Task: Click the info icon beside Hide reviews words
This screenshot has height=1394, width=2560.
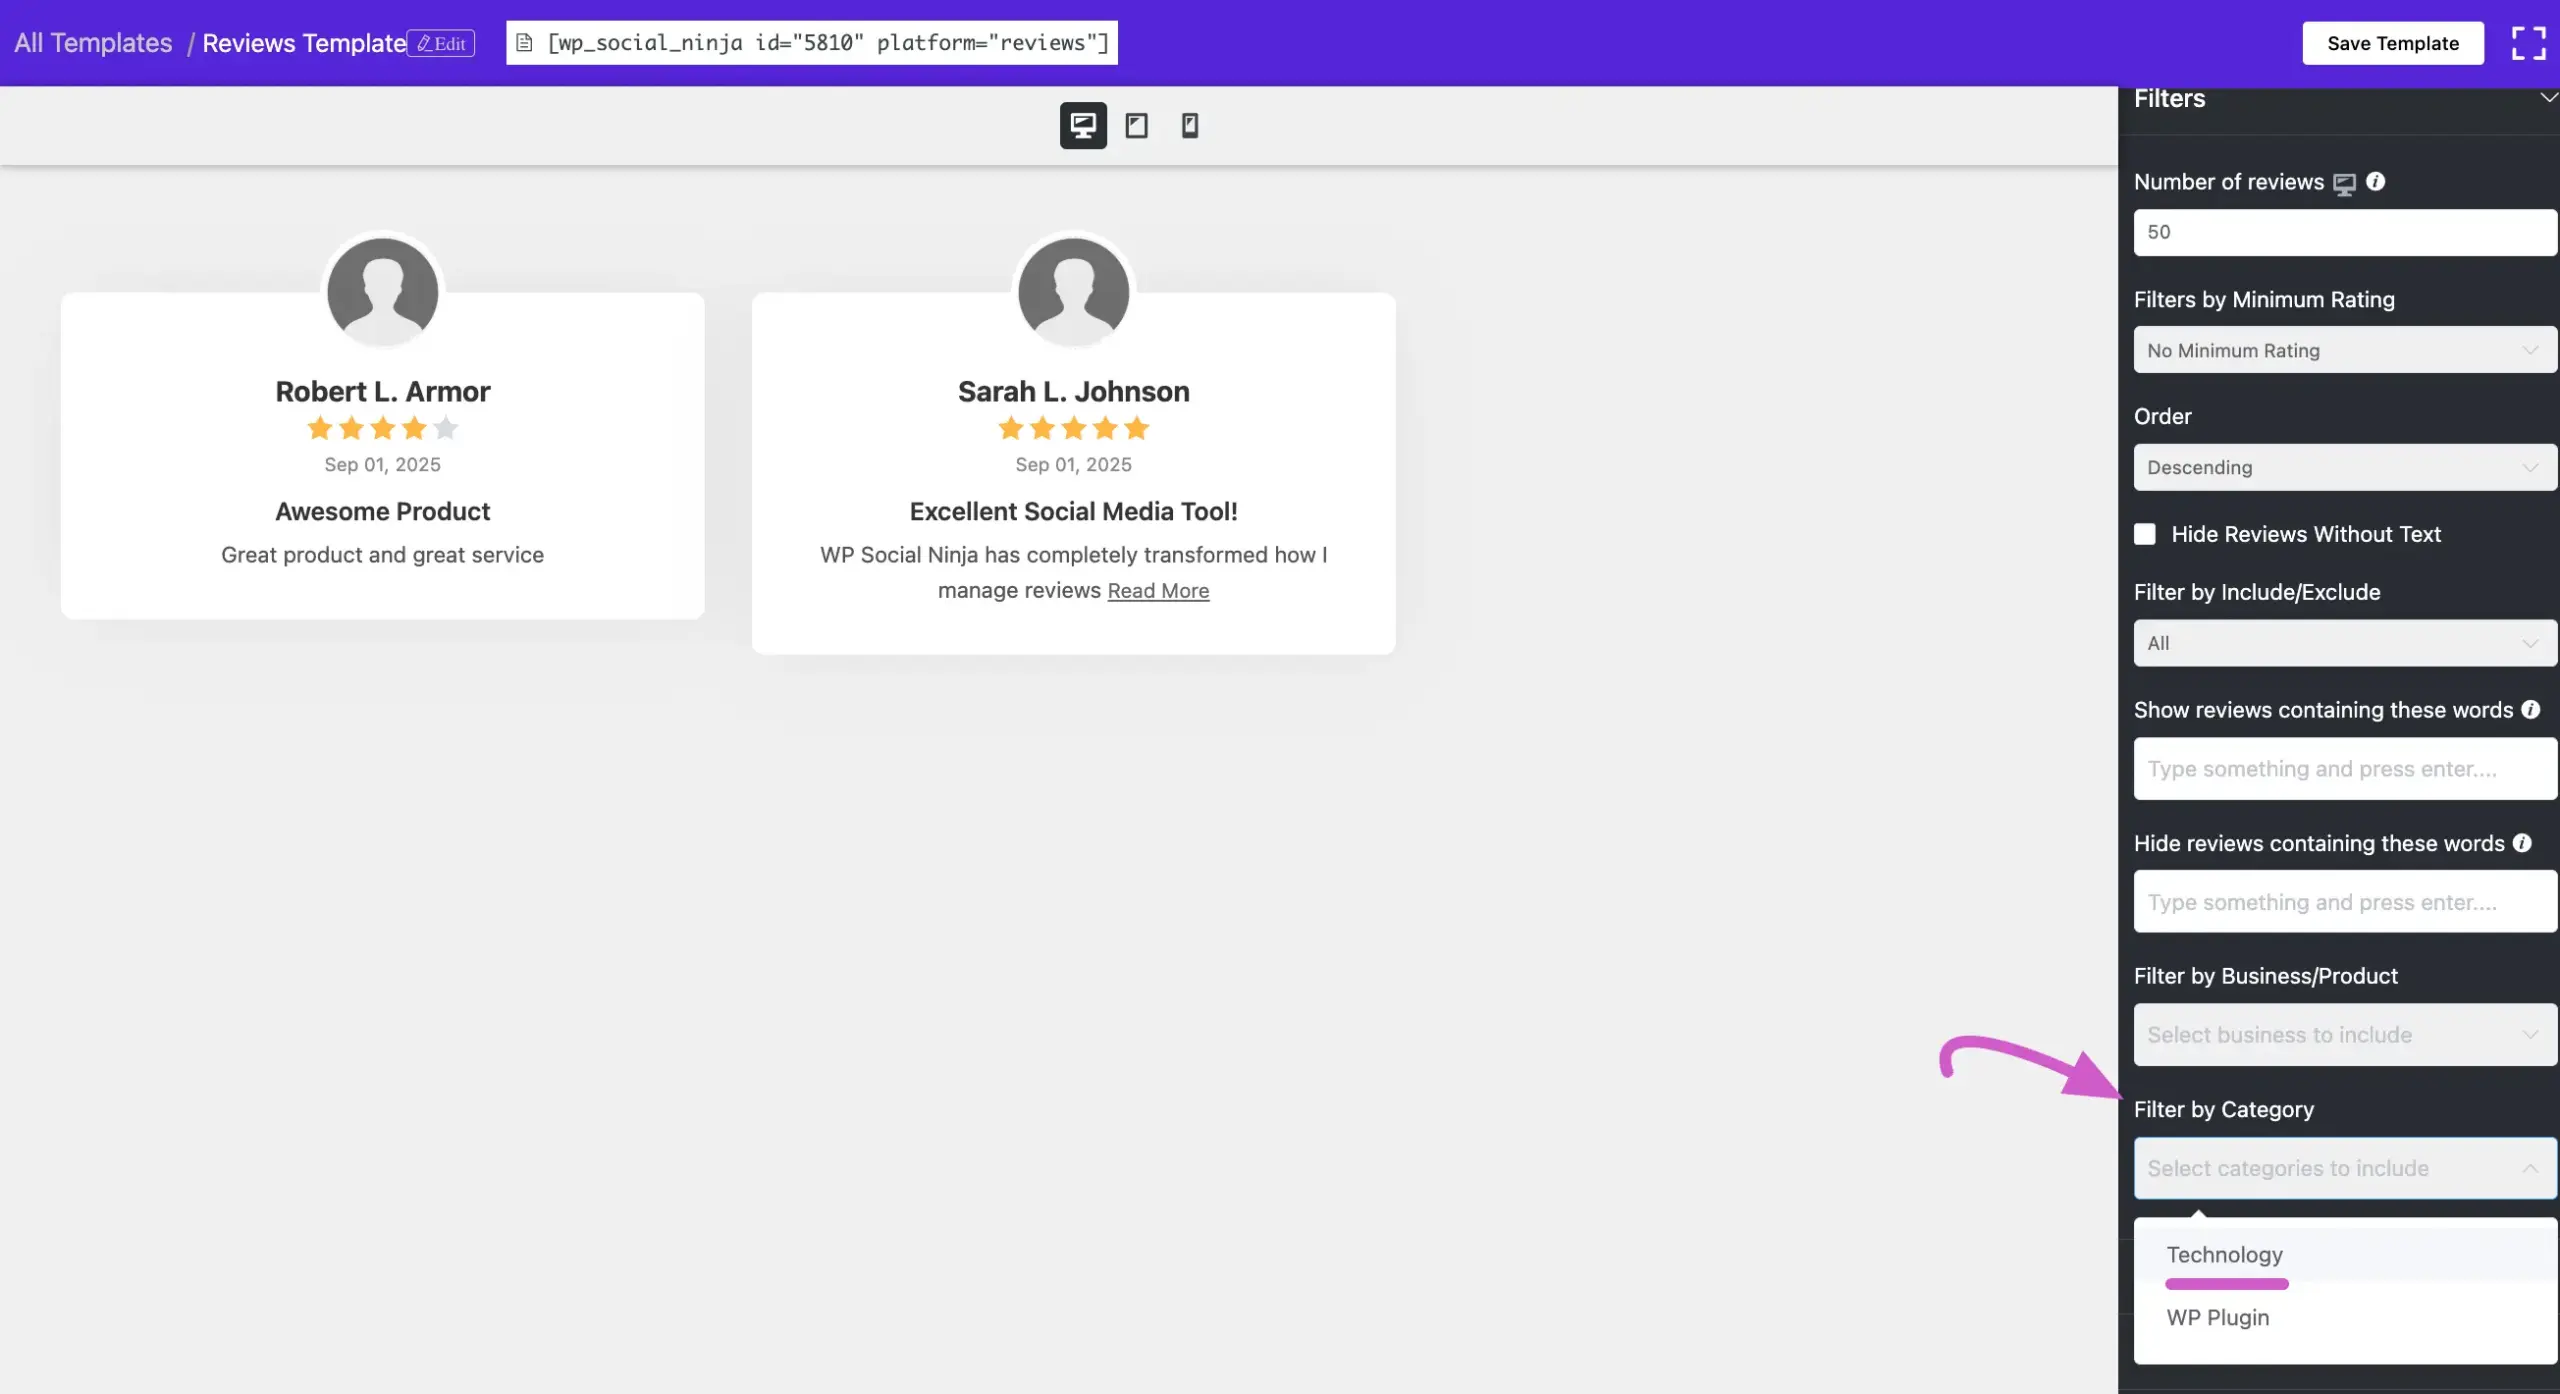Action: click(2522, 843)
